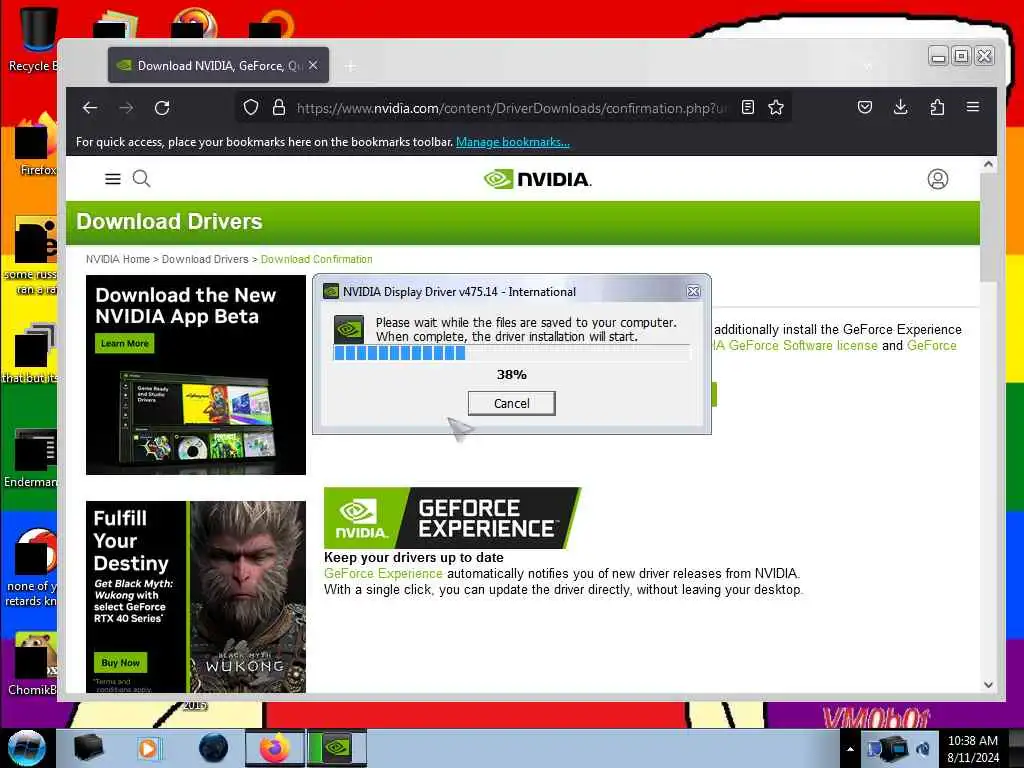Open a new tab with plus button
The image size is (1024, 768).
[351, 66]
